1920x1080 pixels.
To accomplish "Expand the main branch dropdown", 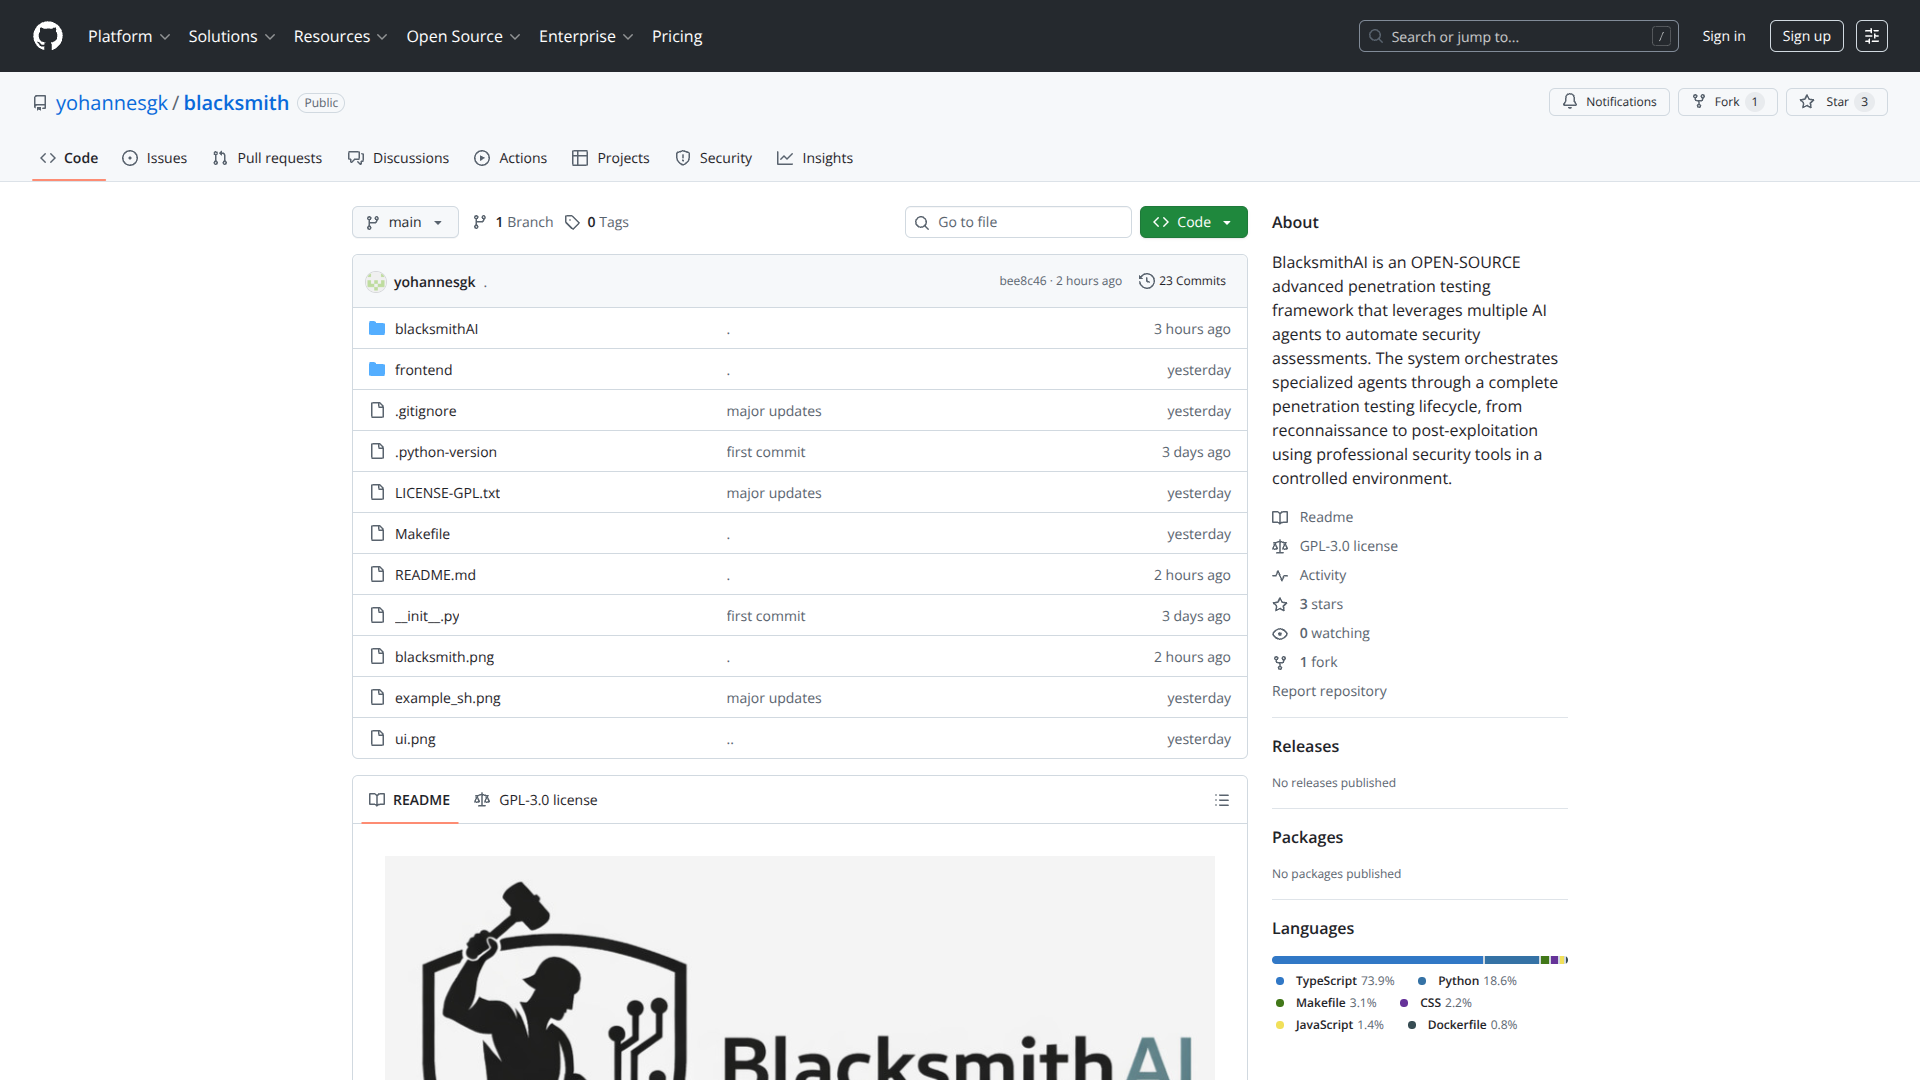I will click(x=405, y=222).
